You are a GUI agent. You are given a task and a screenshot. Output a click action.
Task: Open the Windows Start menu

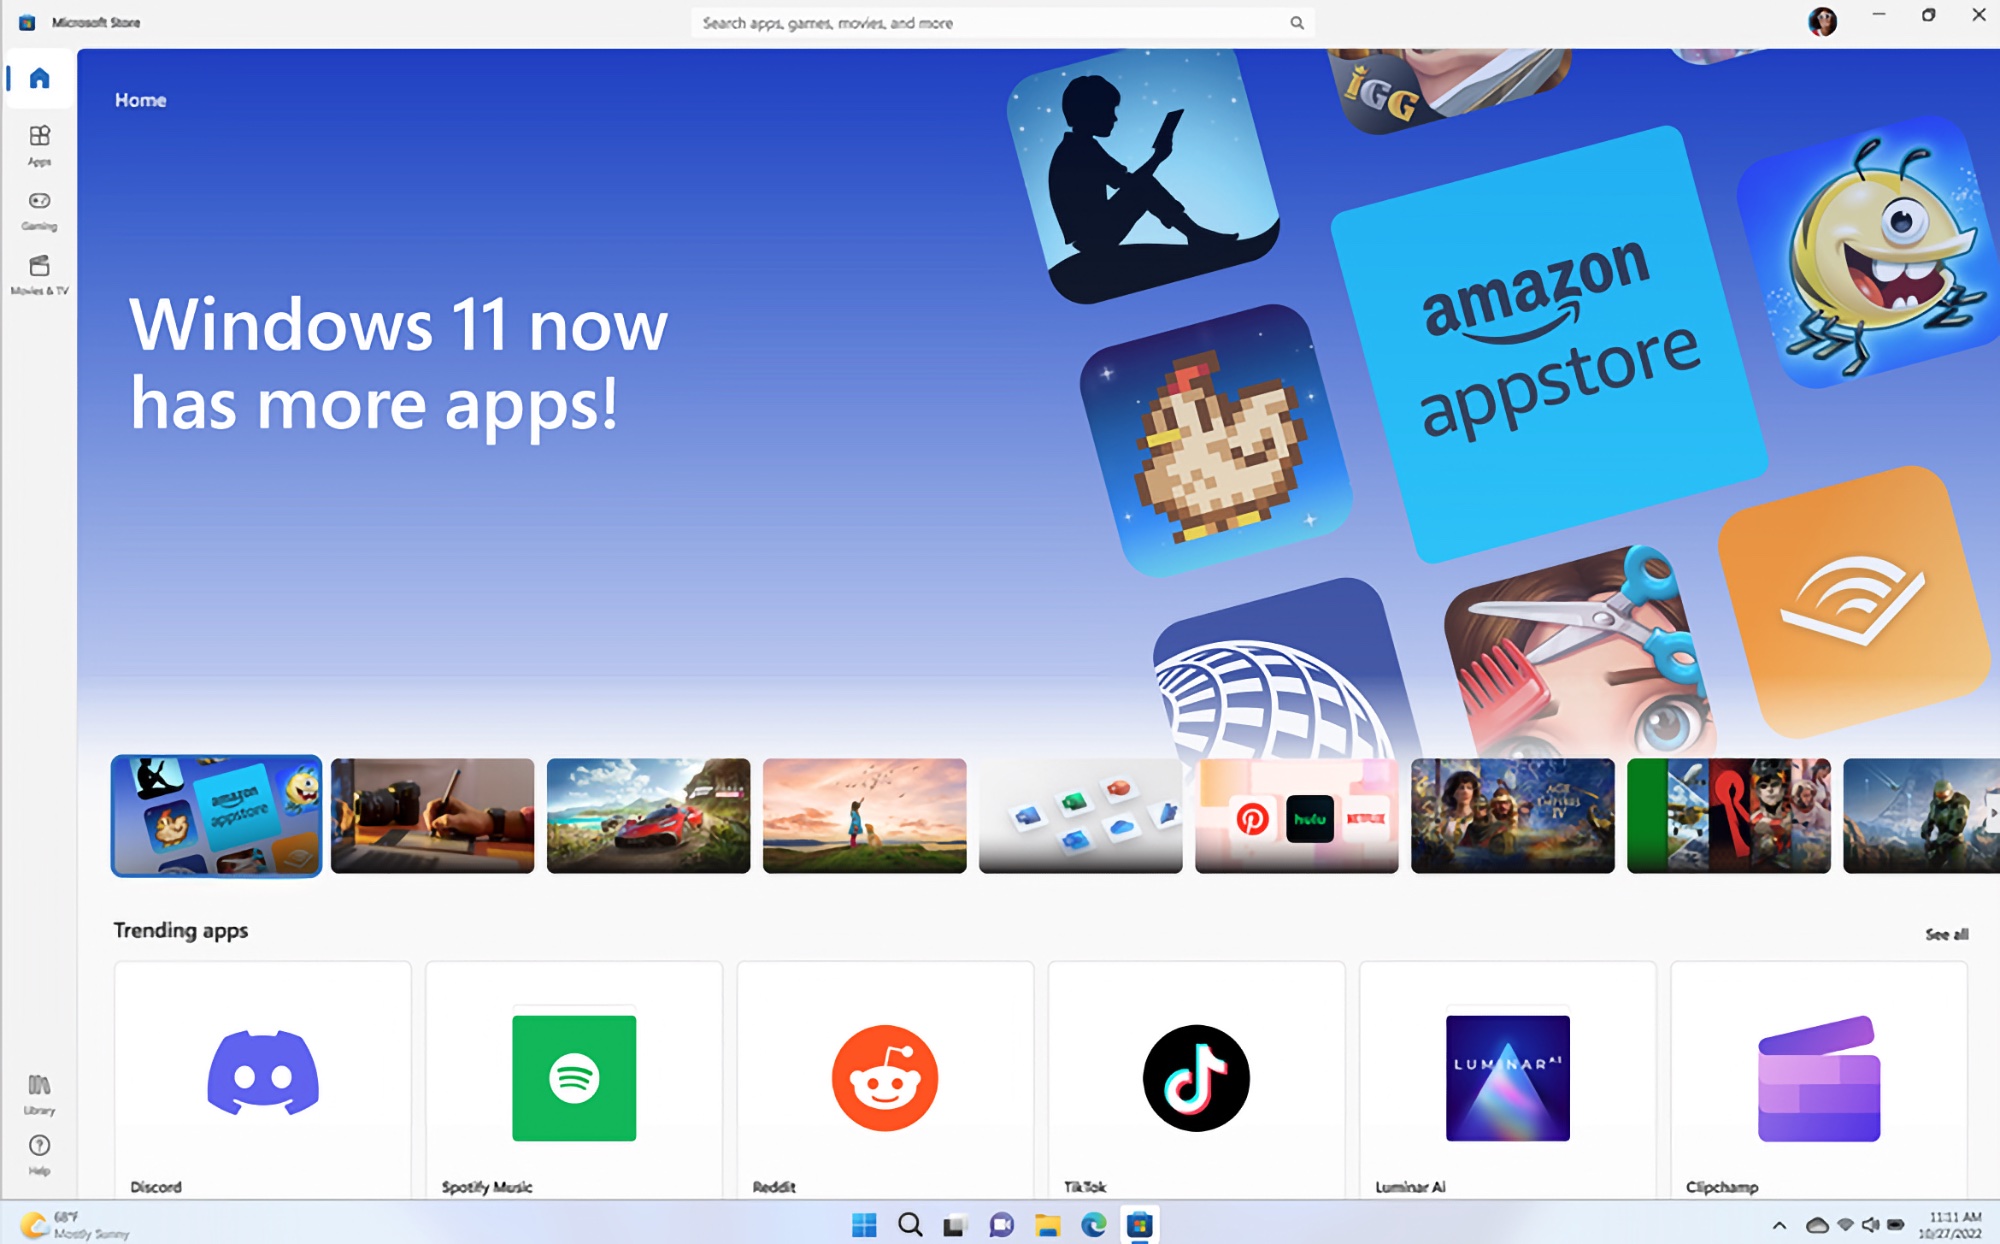point(864,1224)
